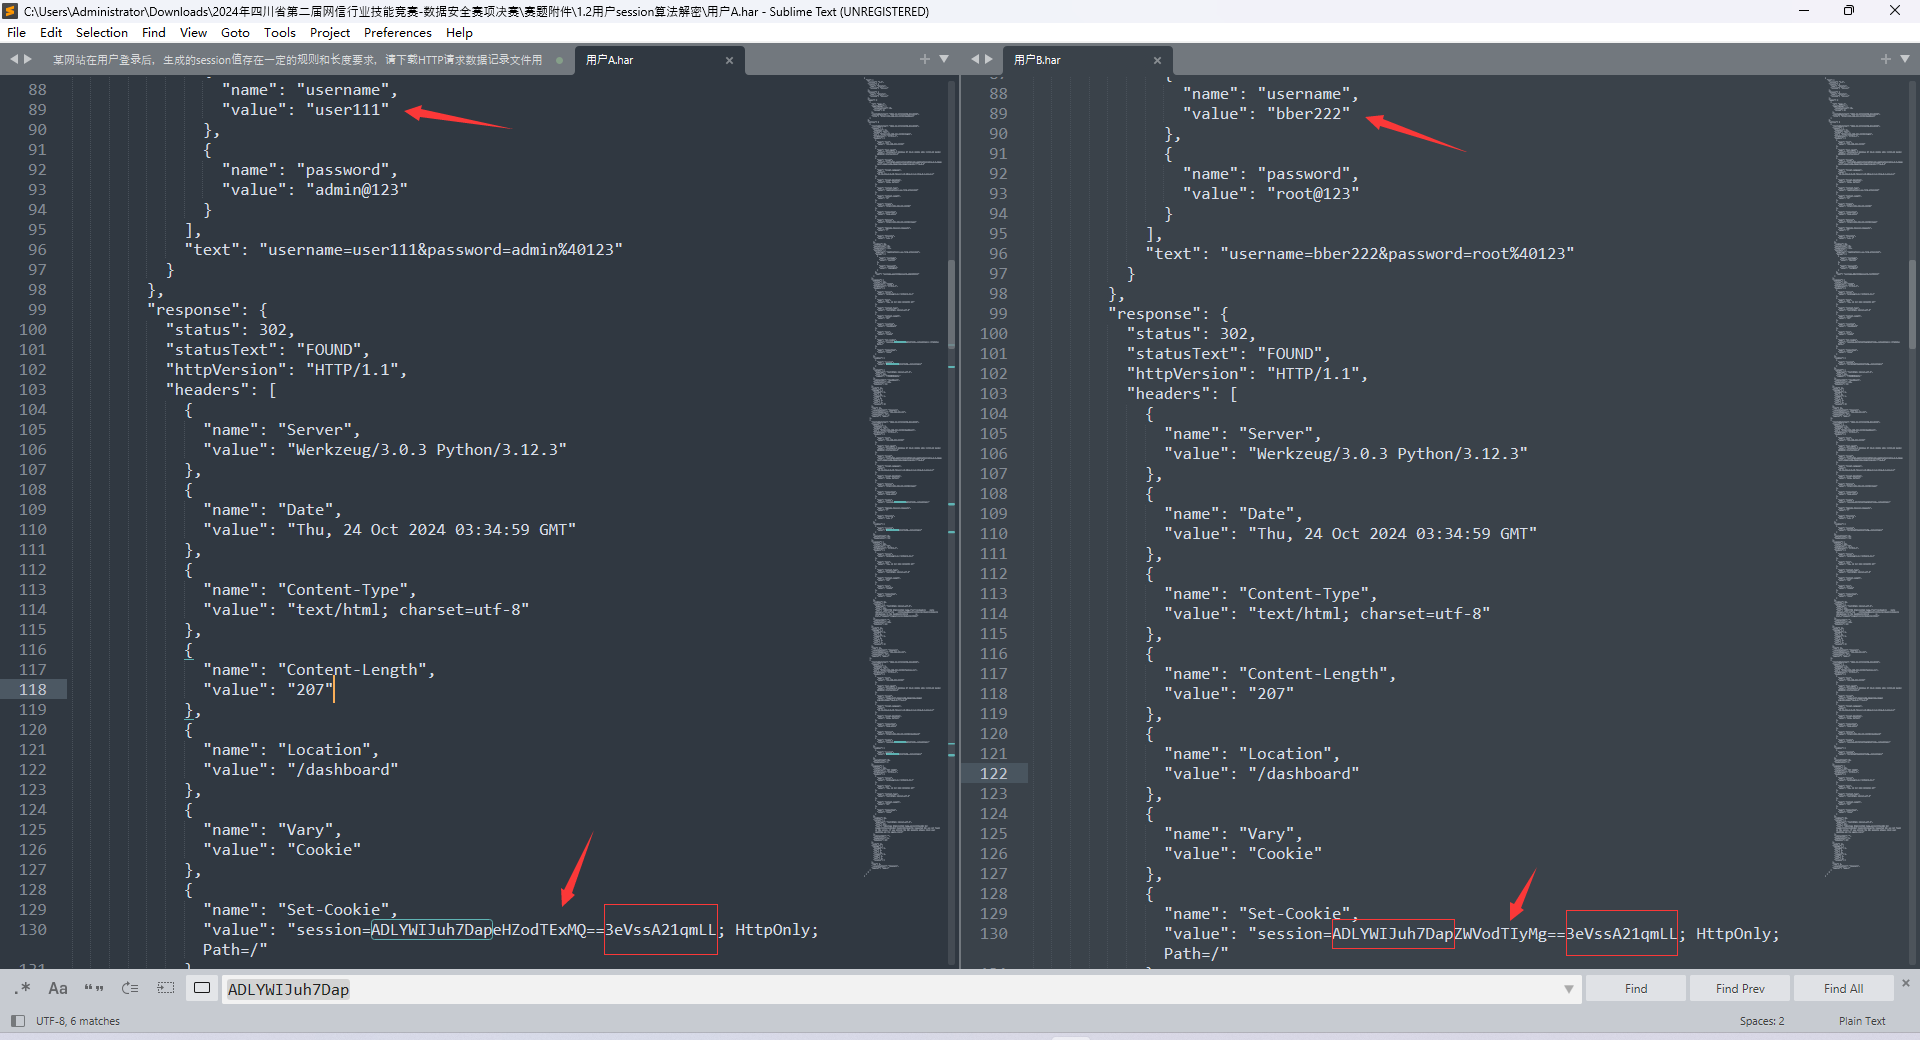The height and width of the screenshot is (1040, 1920).
Task: Open the Goto menu
Action: (235, 33)
